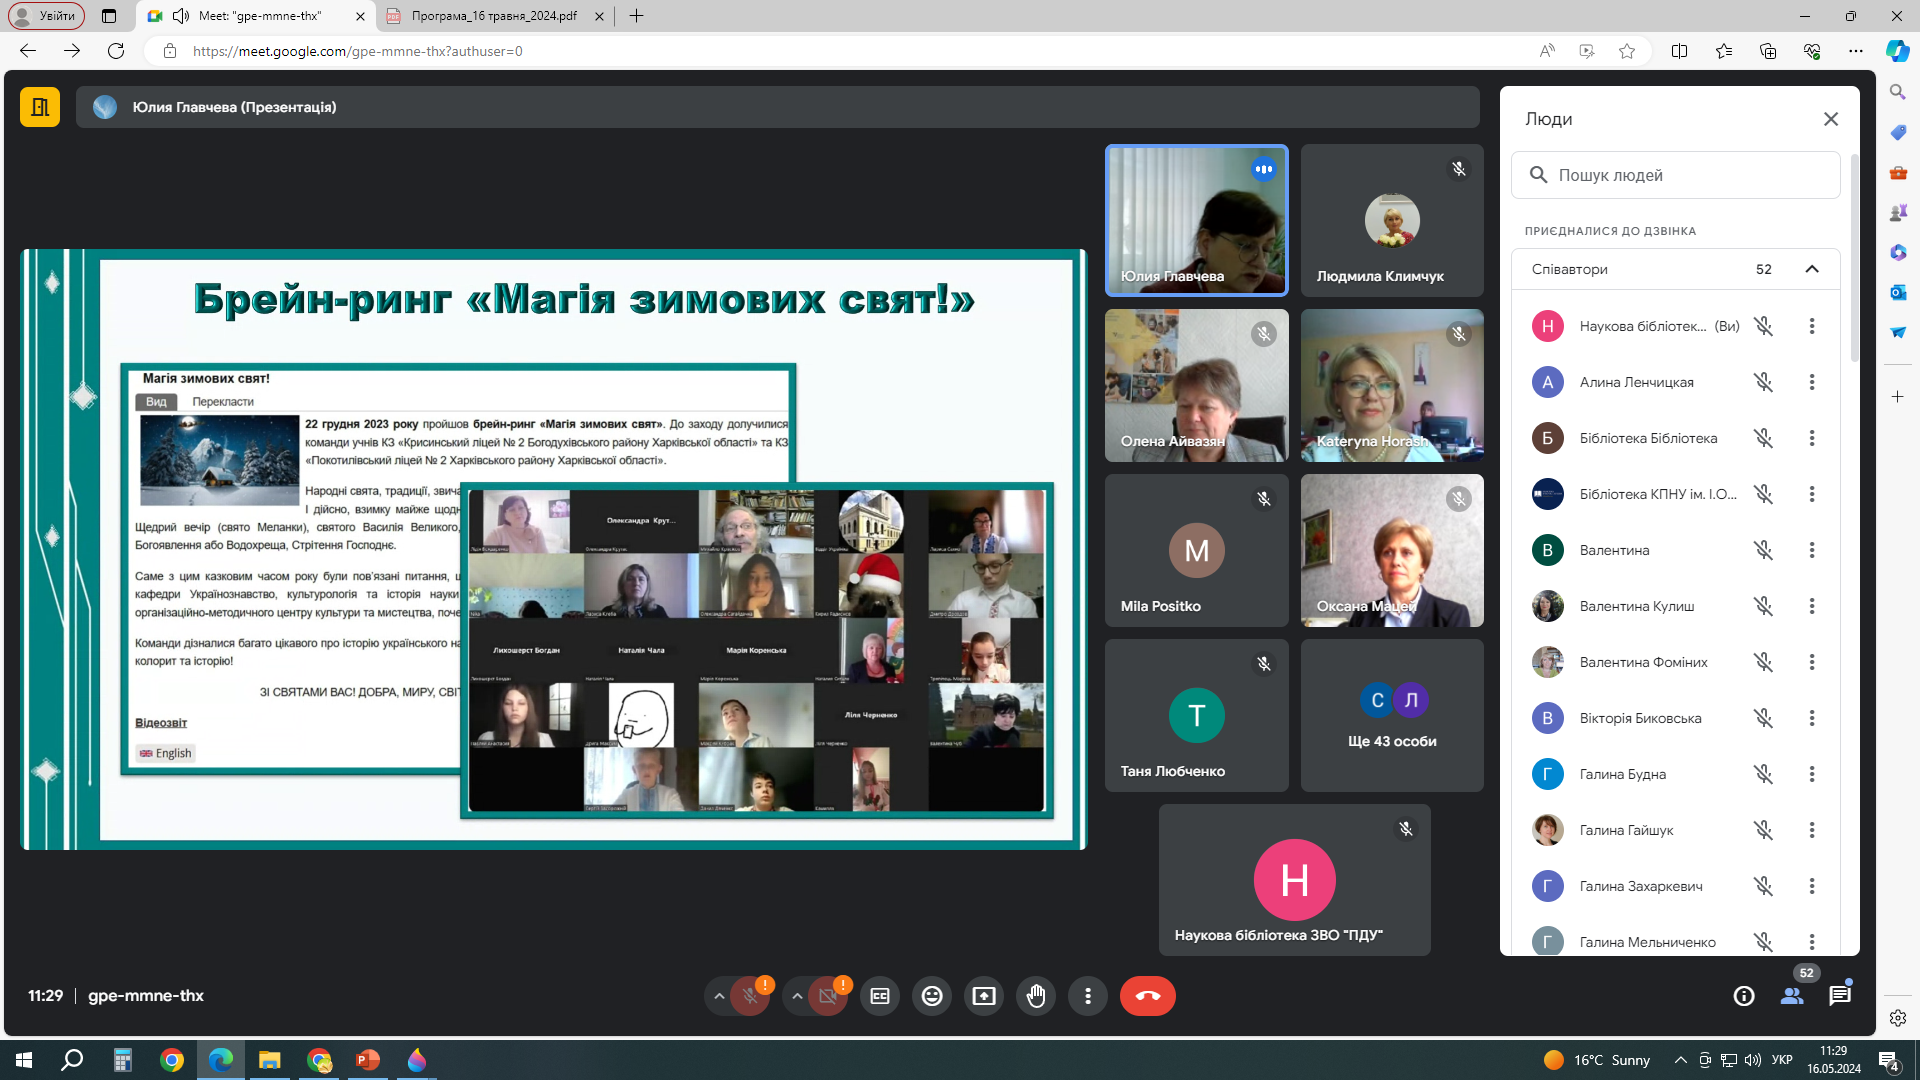Open the meeting details info icon
The width and height of the screenshot is (1920, 1080).
pos(1744,996)
